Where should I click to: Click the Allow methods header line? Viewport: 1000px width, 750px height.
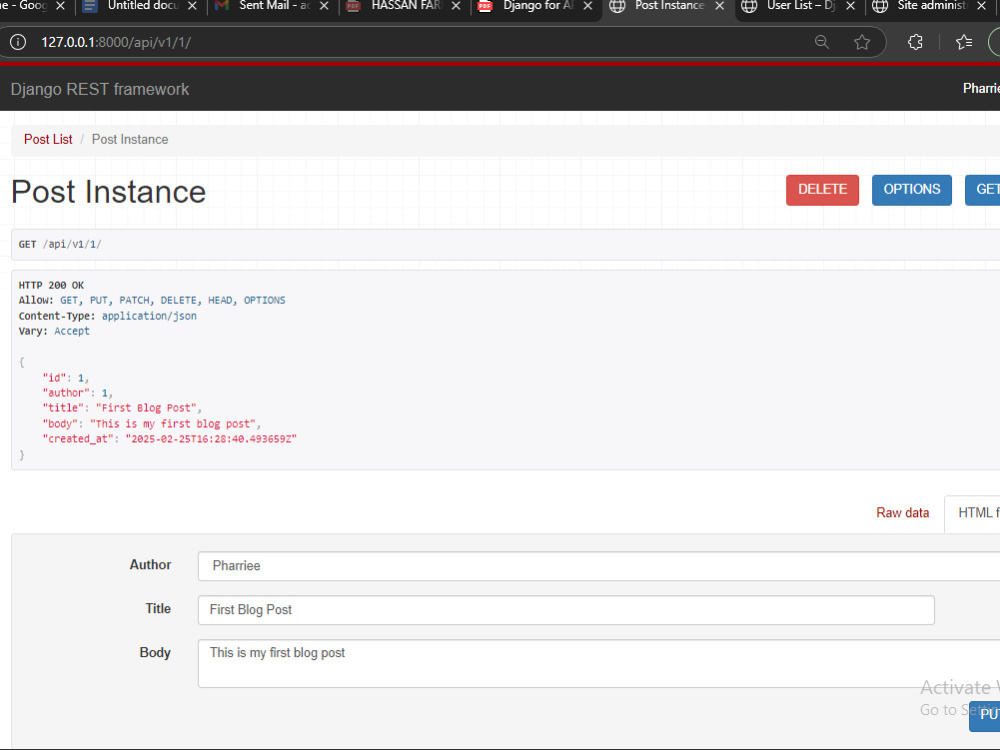[152, 300]
